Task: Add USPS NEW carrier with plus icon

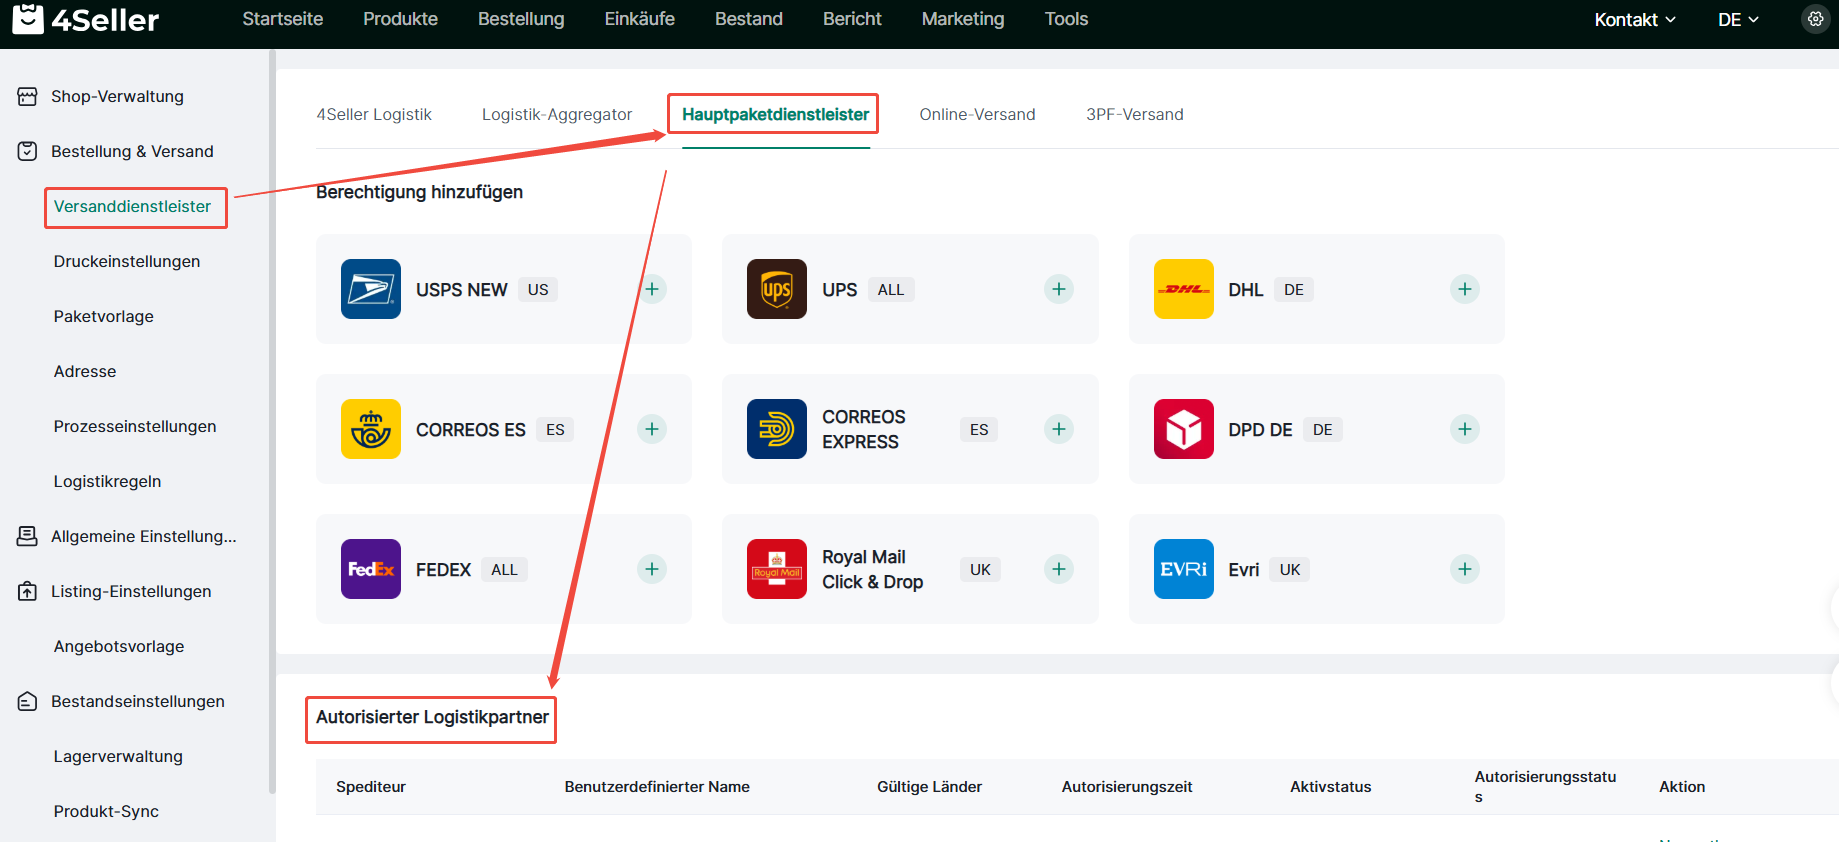Action: [x=652, y=289]
